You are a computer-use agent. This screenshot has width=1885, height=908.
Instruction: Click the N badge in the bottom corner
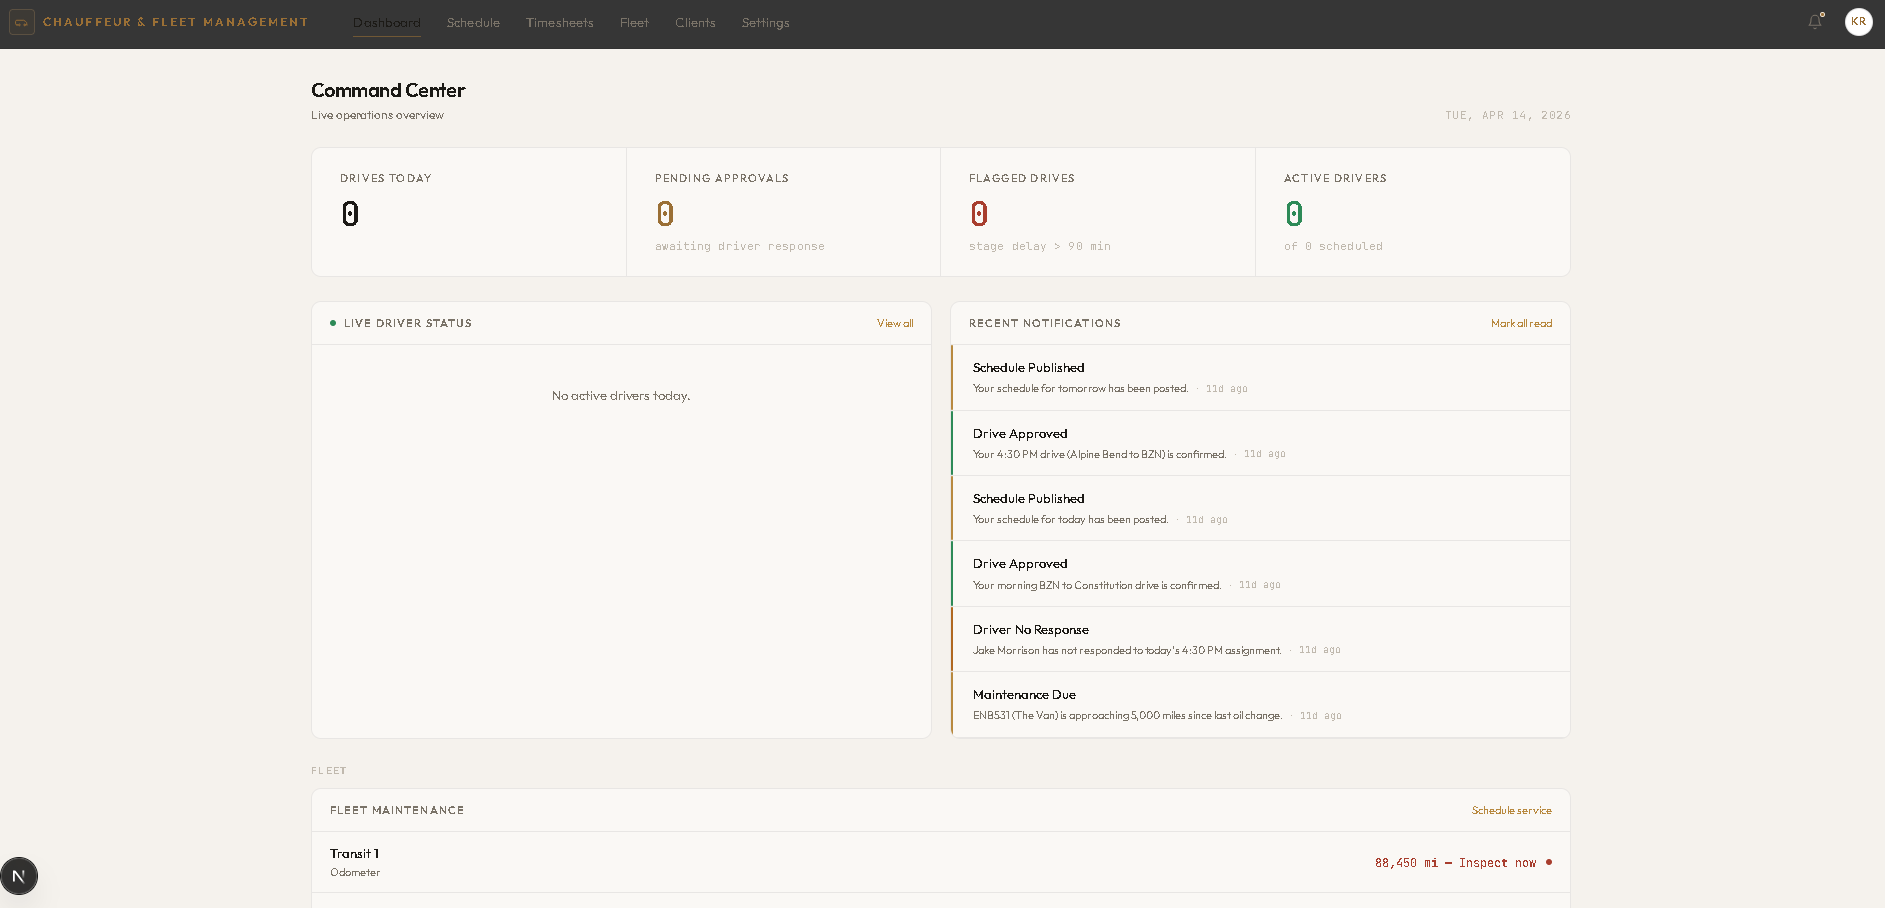tap(19, 875)
